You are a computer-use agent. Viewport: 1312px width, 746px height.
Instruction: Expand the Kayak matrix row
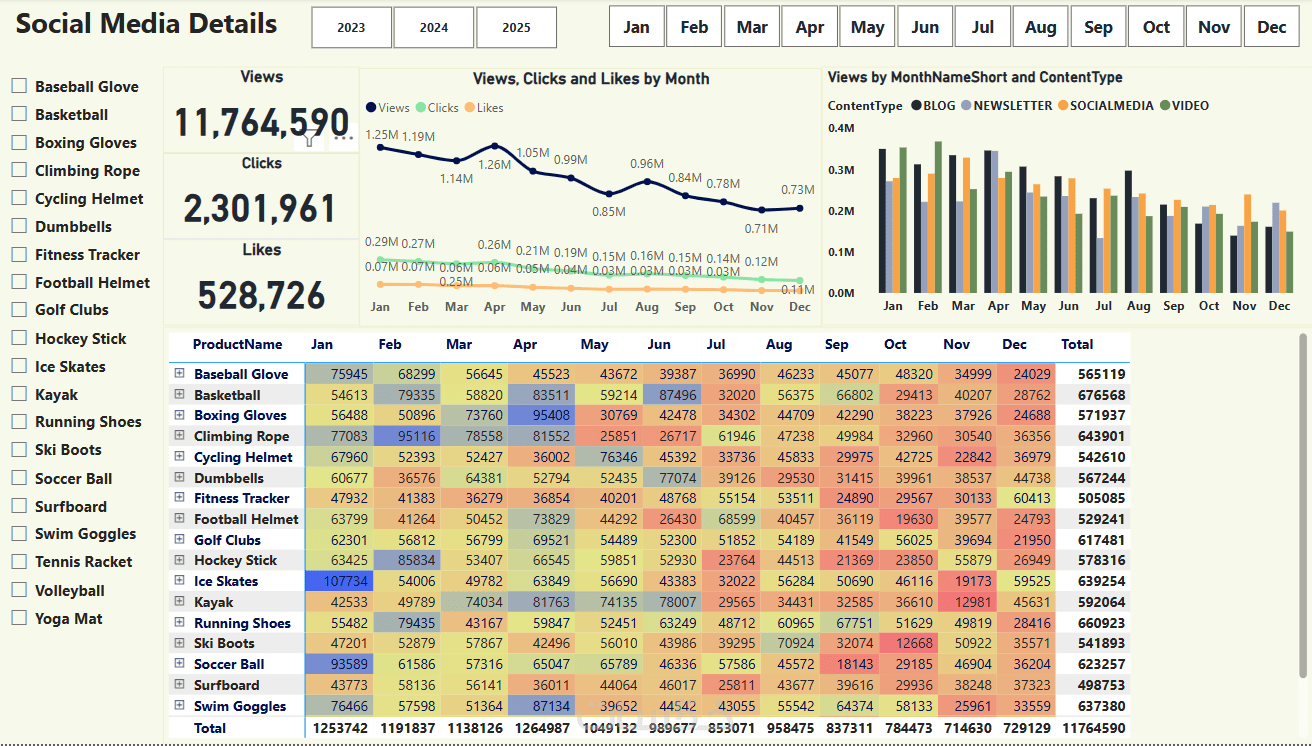pyautogui.click(x=180, y=601)
